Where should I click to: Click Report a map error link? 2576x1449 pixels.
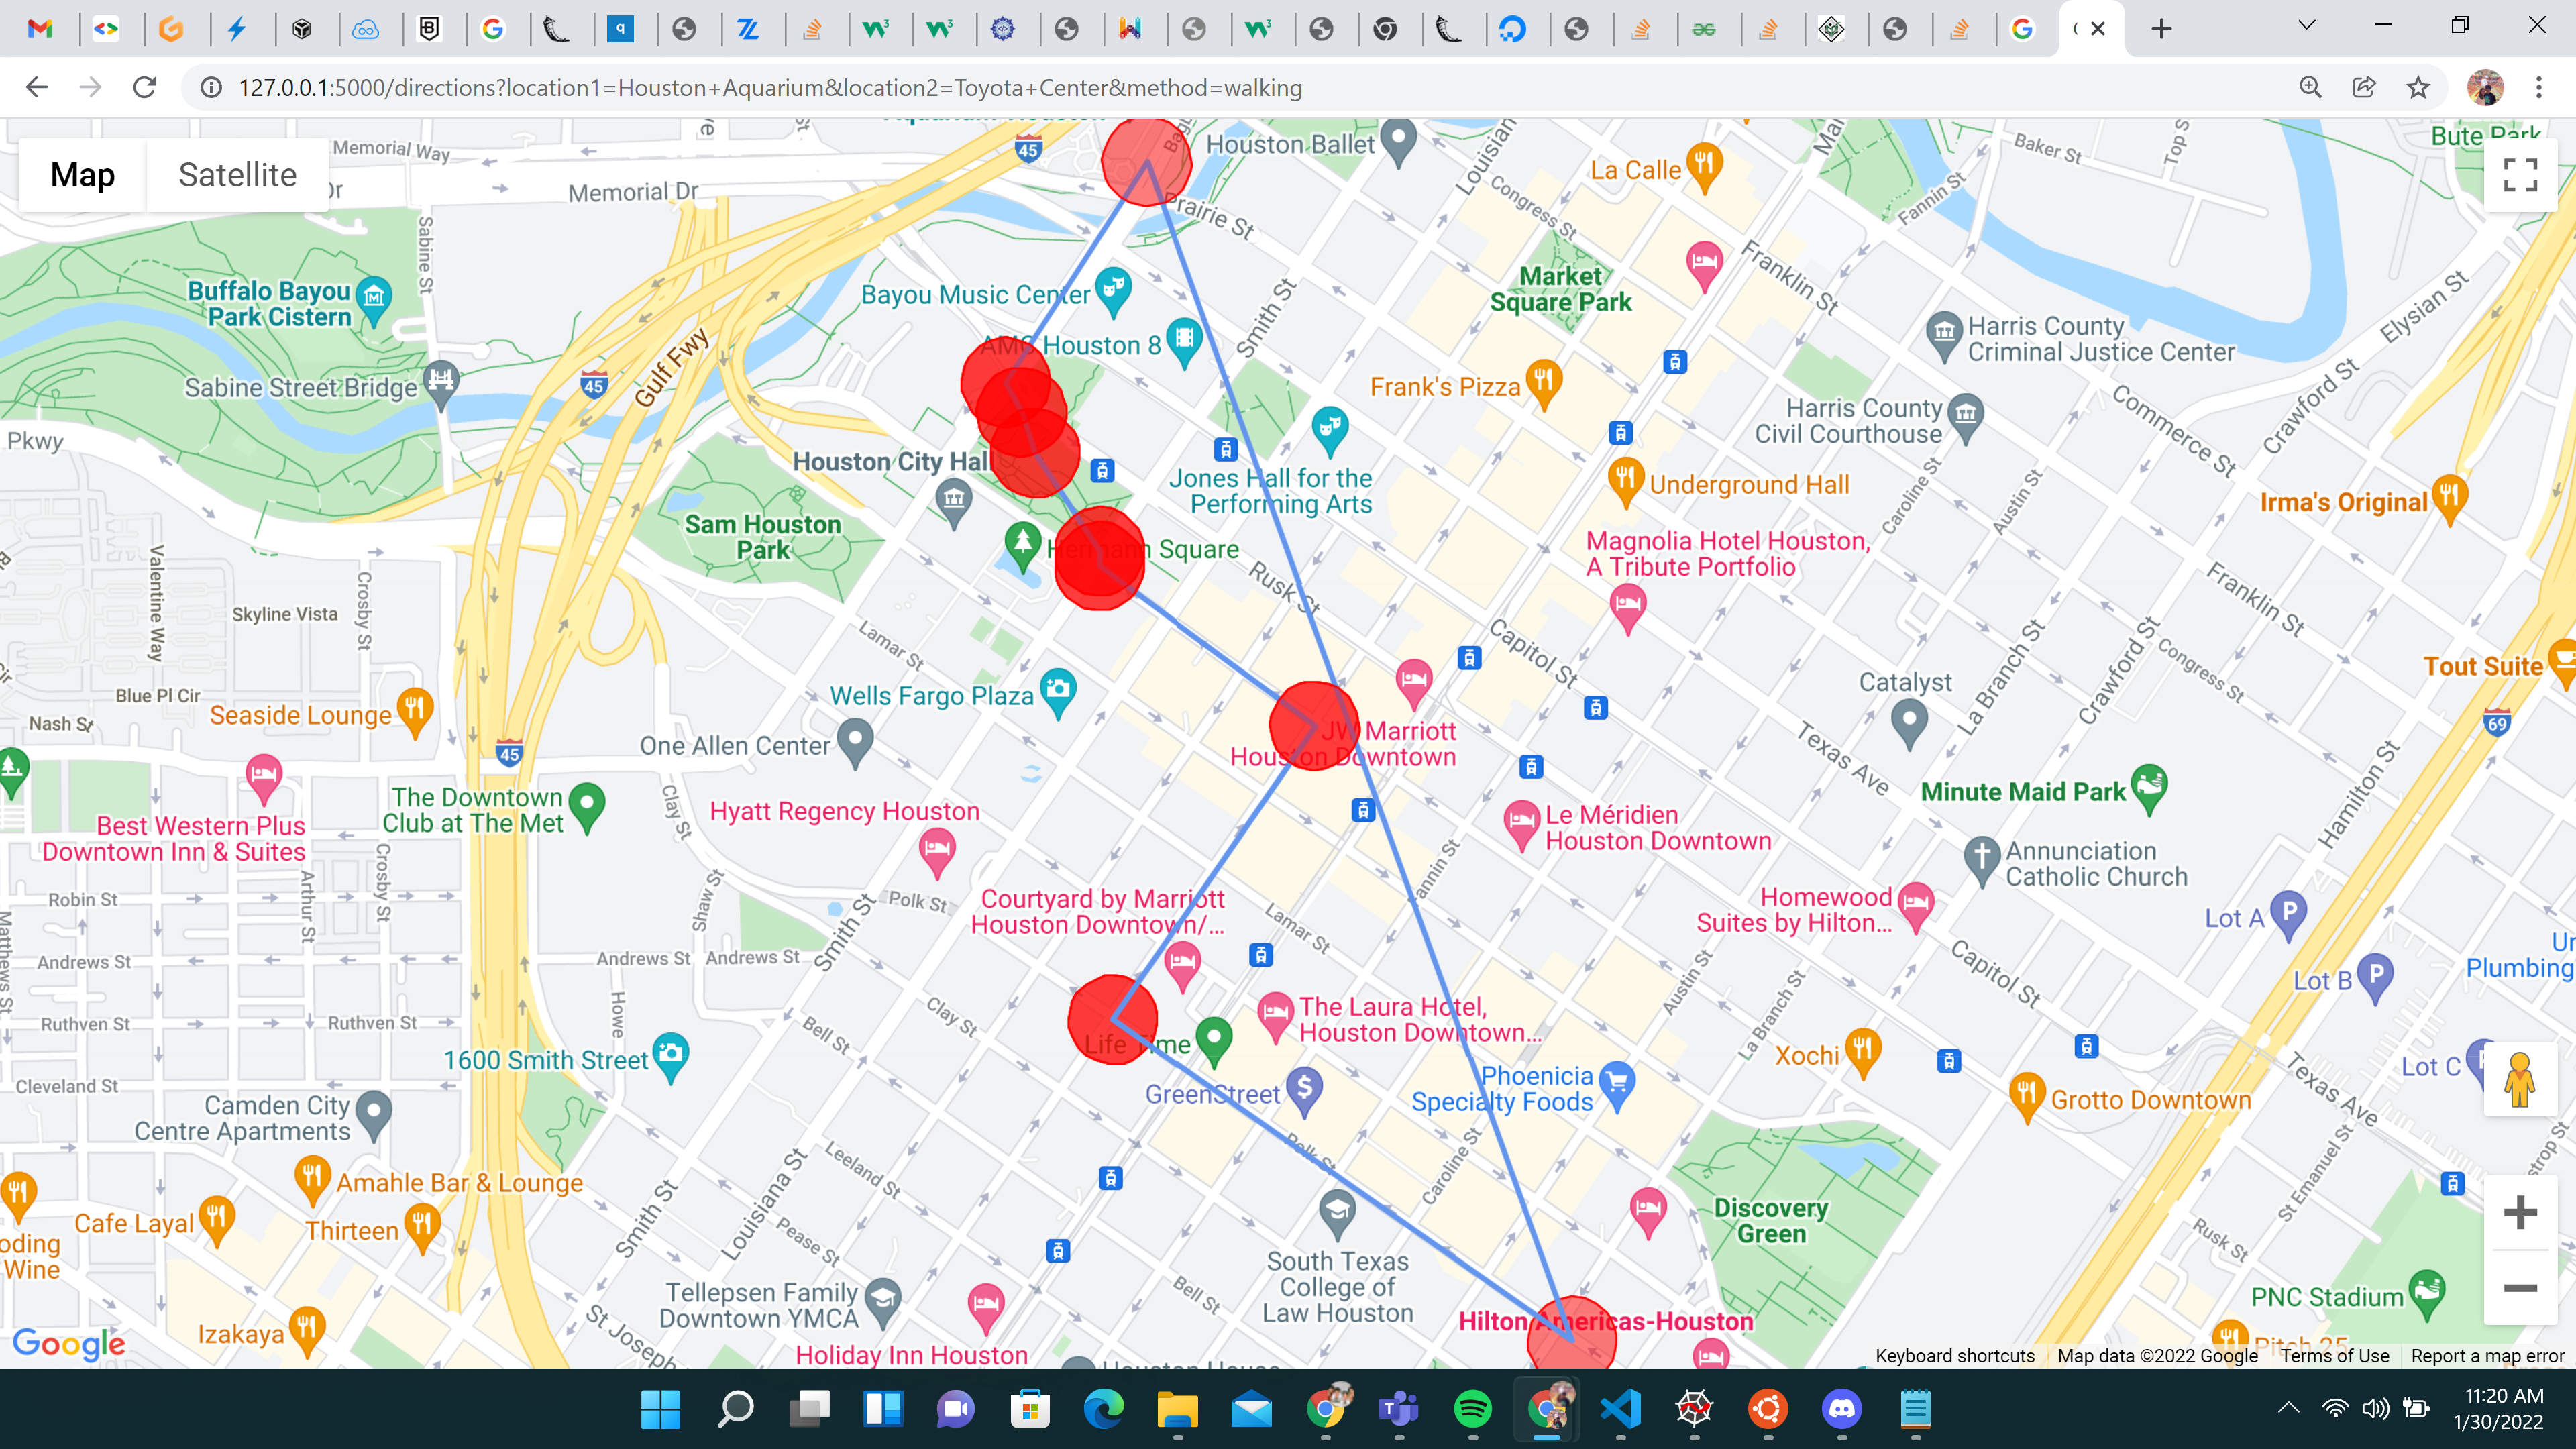coord(2487,1356)
